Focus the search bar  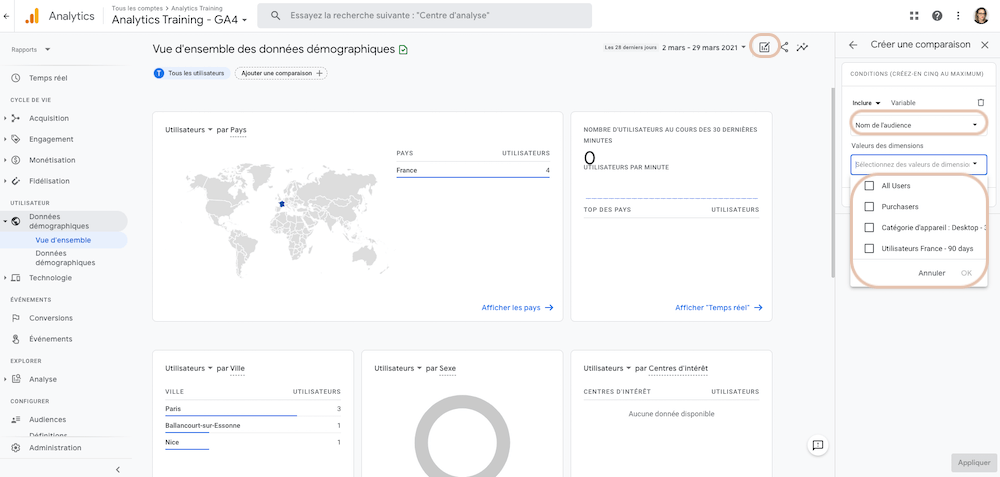424,15
